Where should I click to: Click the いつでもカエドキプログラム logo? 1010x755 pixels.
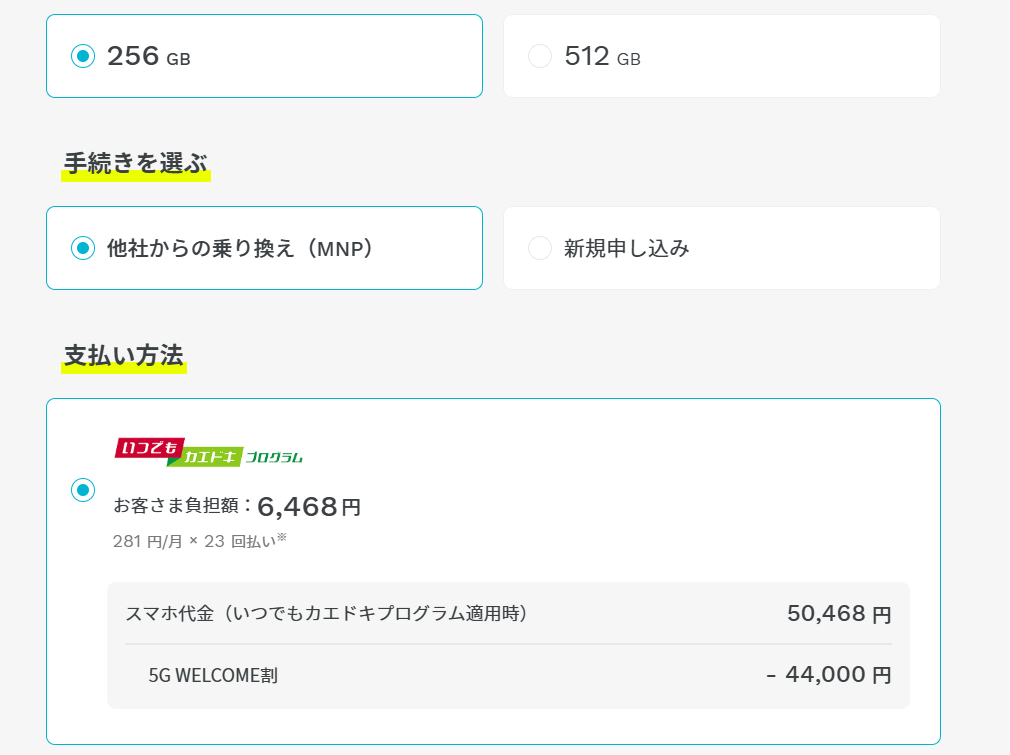(209, 452)
